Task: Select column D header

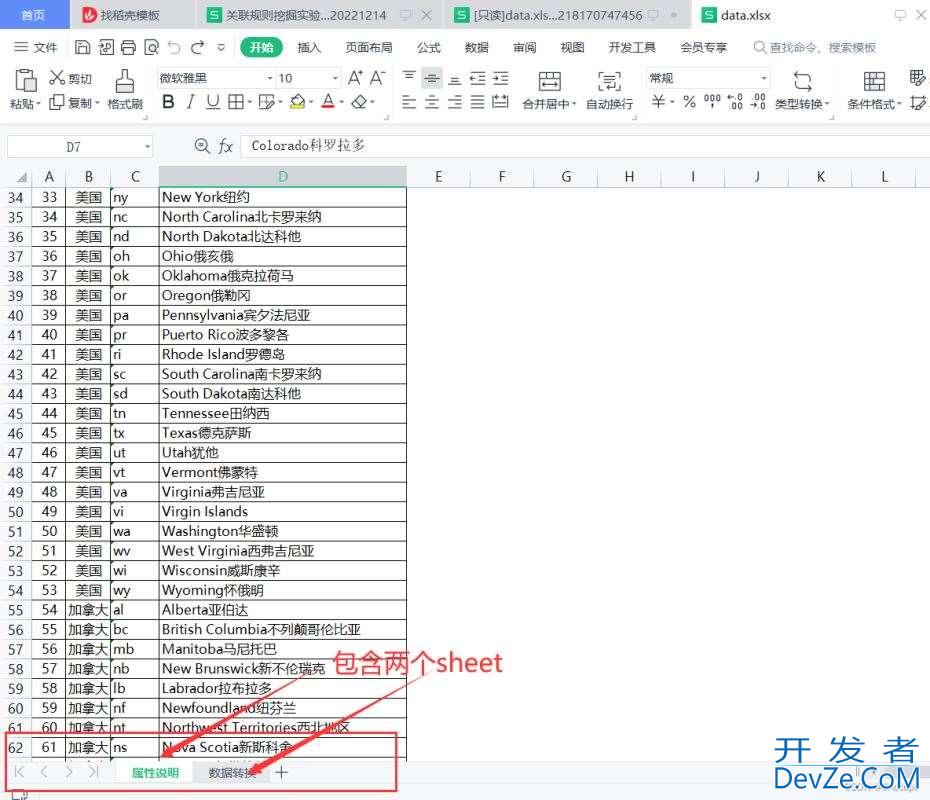Action: tap(283, 177)
